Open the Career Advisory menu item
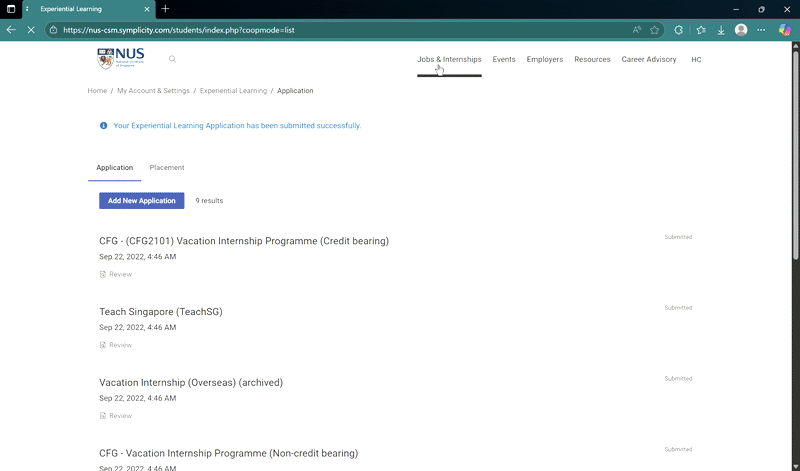The width and height of the screenshot is (800, 471). tap(649, 60)
